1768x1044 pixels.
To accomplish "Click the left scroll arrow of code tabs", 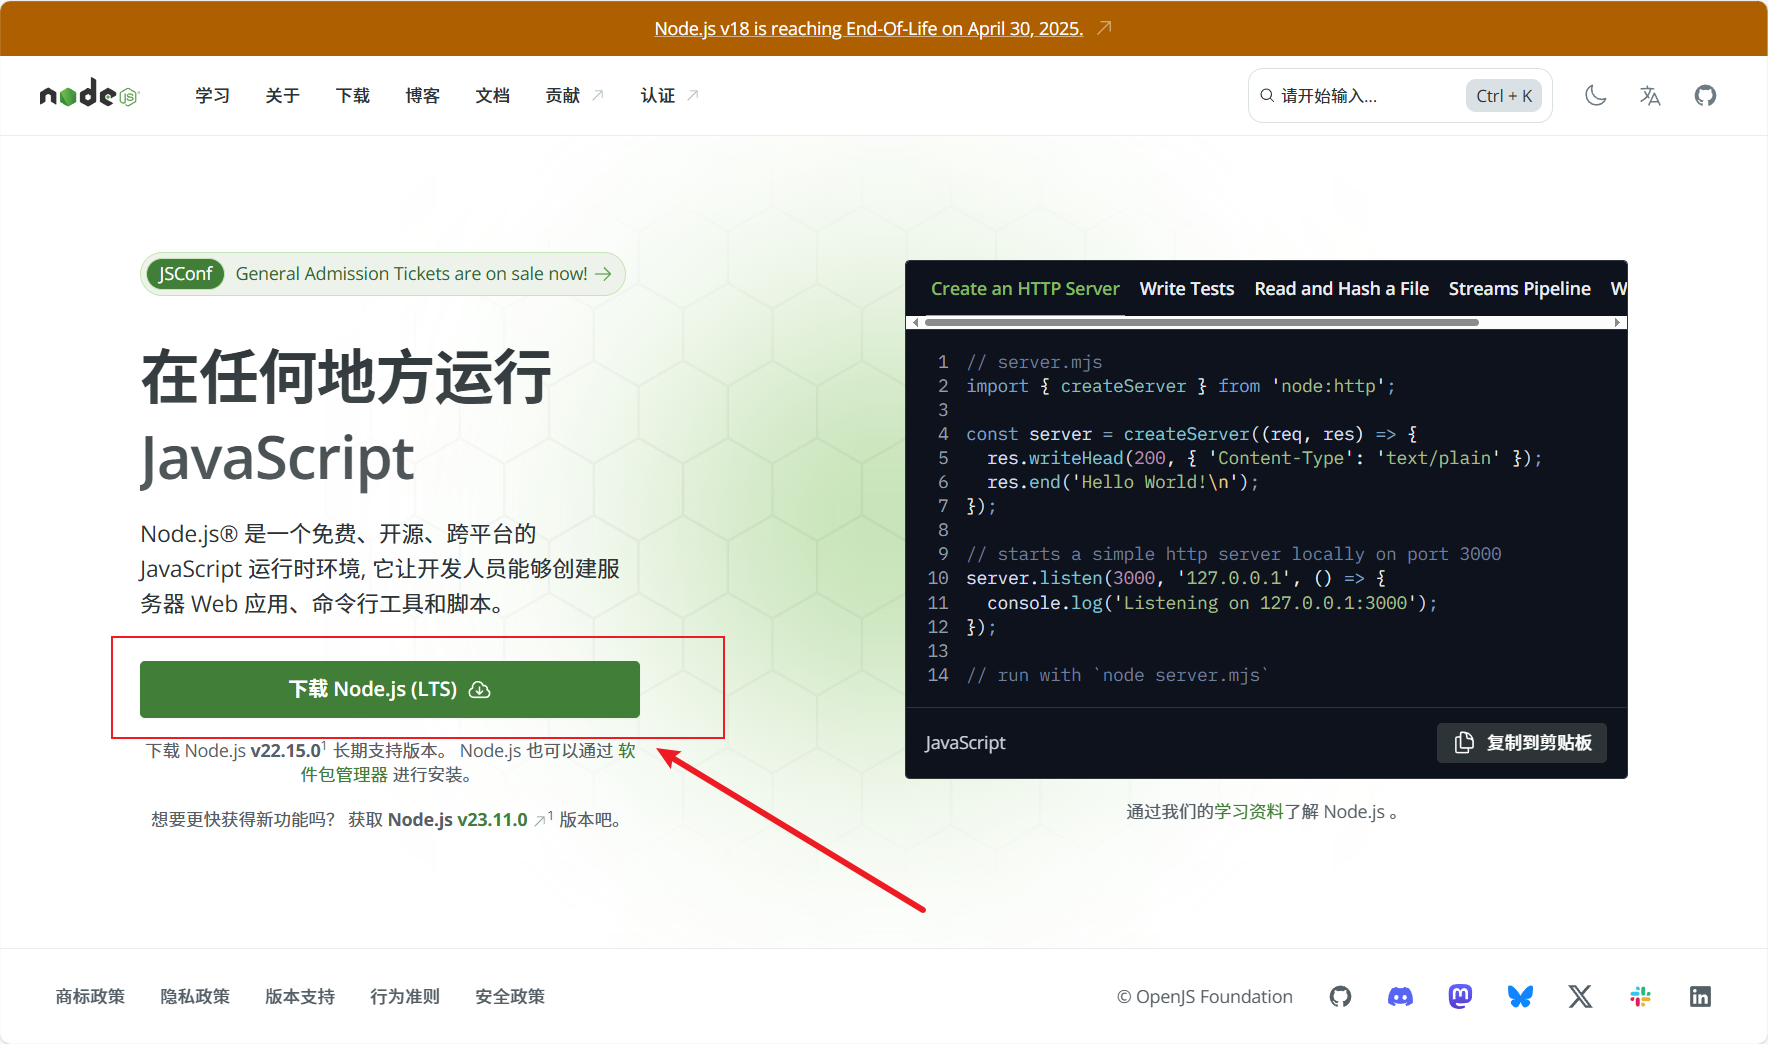I will click(915, 322).
